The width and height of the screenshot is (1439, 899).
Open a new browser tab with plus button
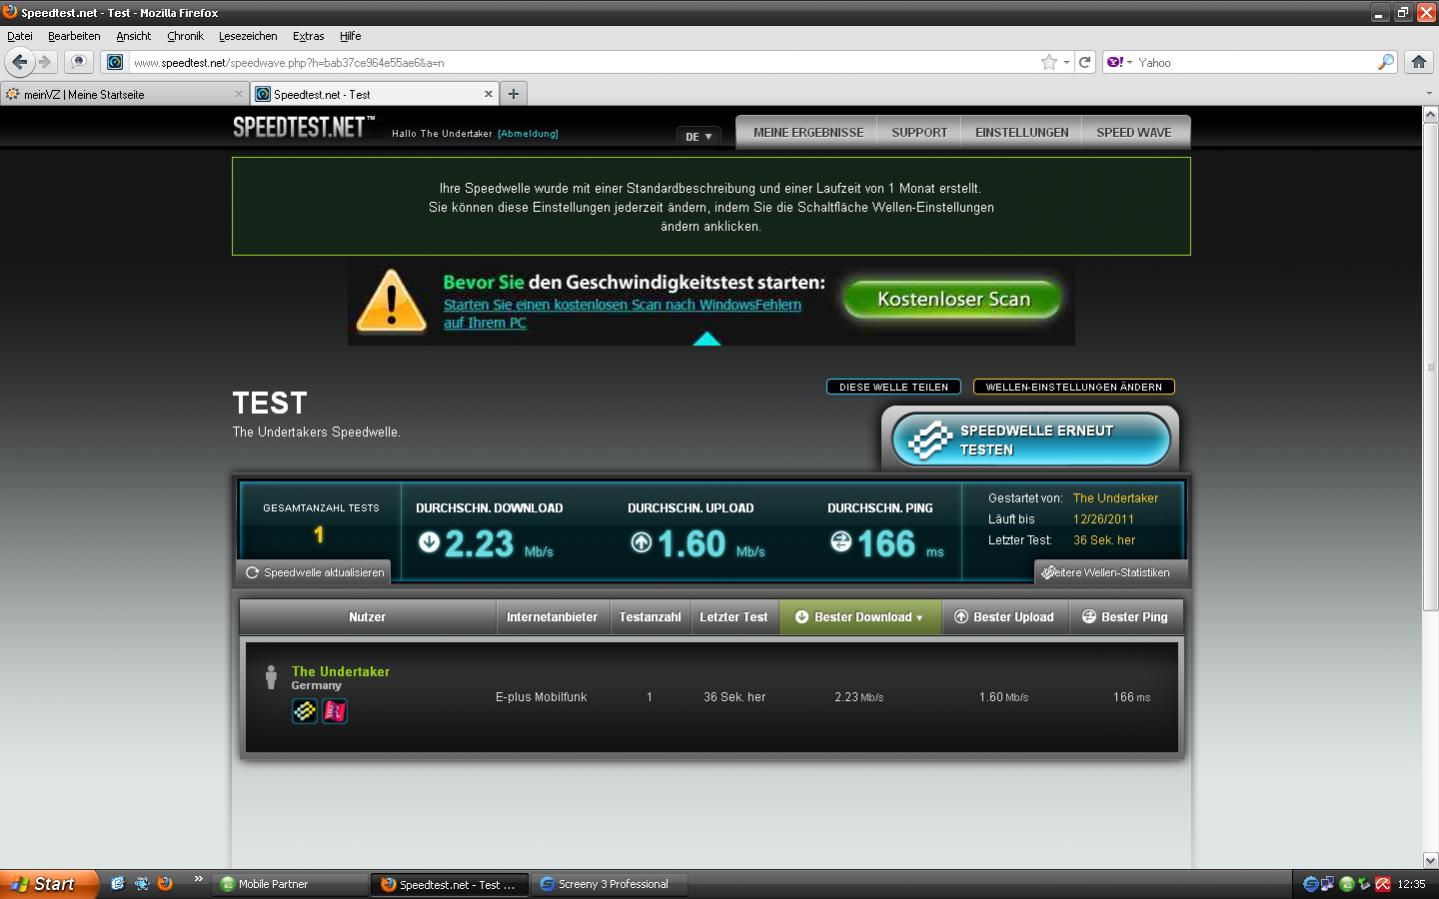click(x=513, y=94)
